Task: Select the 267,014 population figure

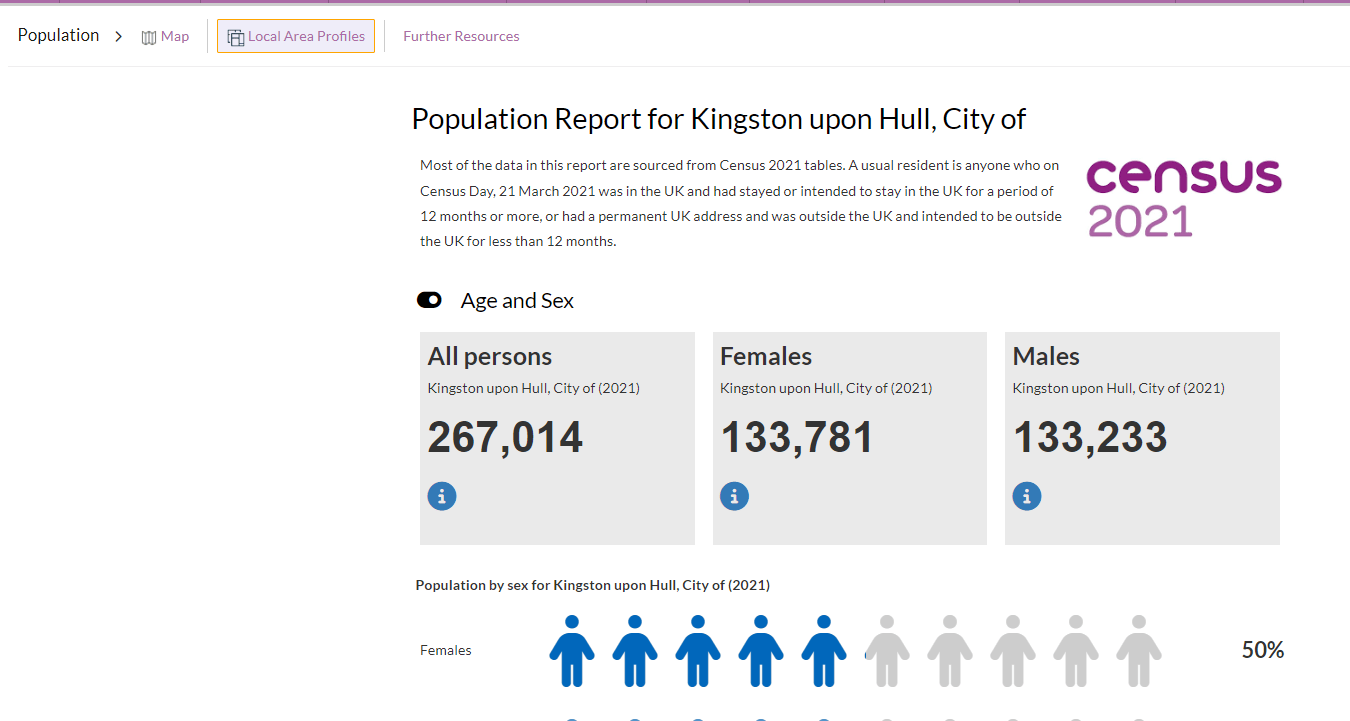Action: click(504, 437)
